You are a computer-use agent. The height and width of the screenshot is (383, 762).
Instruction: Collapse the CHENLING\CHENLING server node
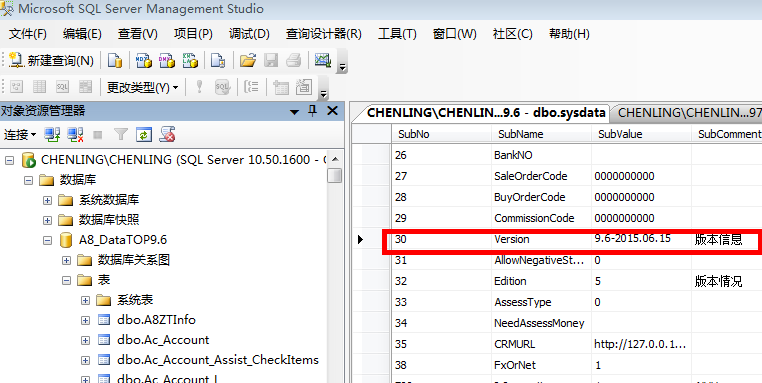pos(9,160)
